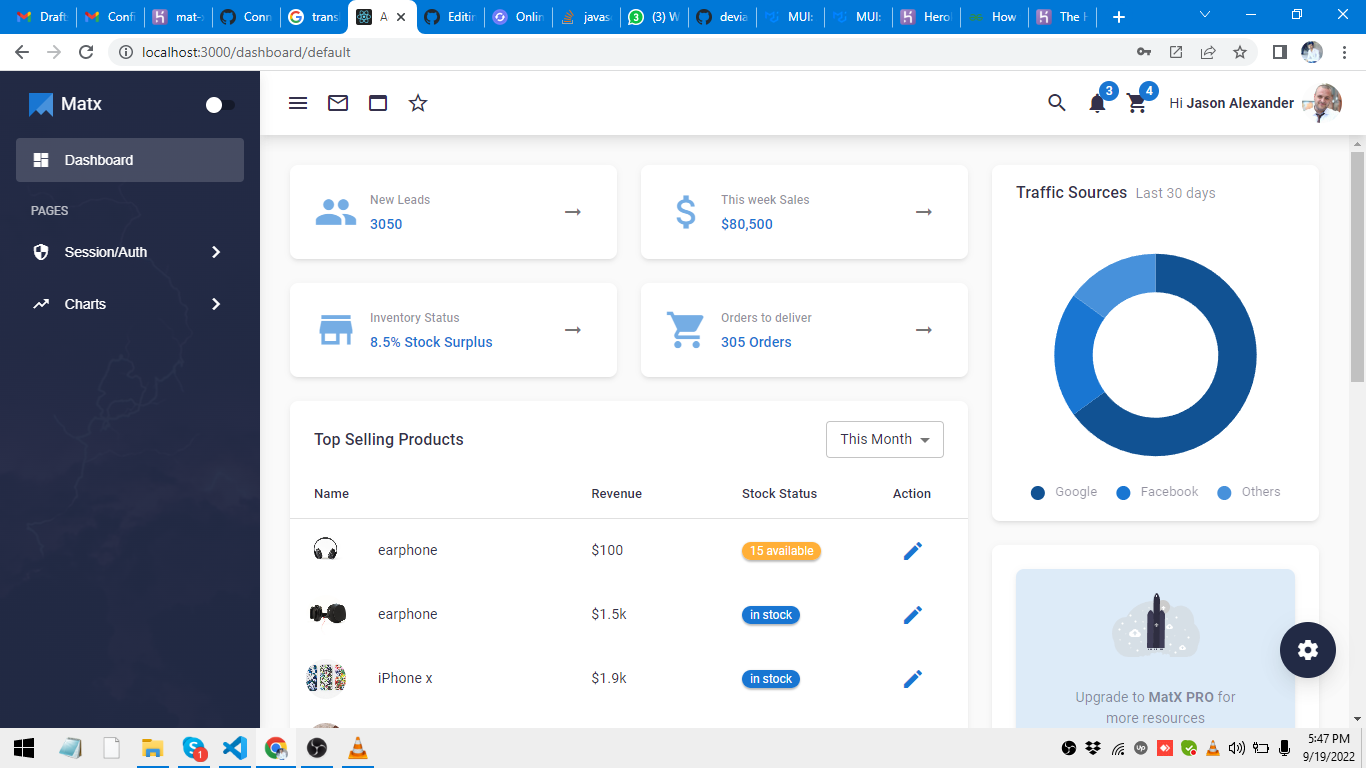Open notifications bell with 3 alerts
This screenshot has width=1366, height=768.
pyautogui.click(x=1097, y=103)
